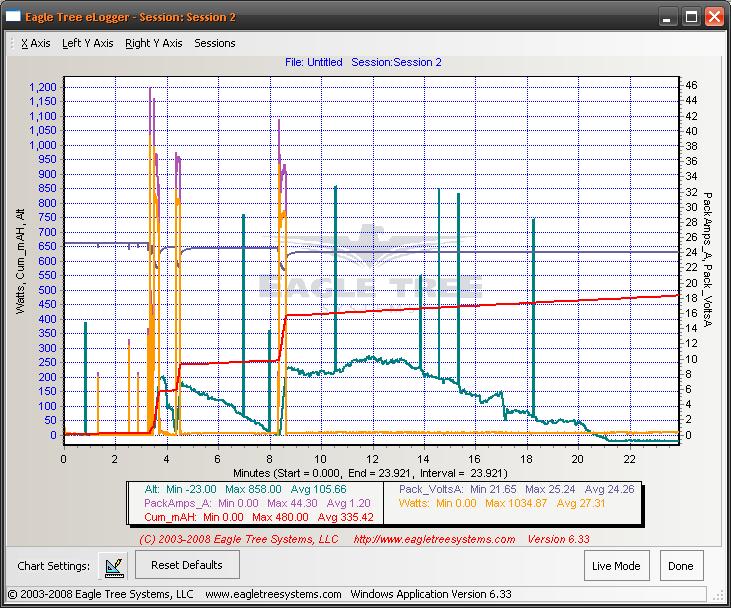The height and width of the screenshot is (608, 731).
Task: Click the 22 tick on minutes axis
Action: pyautogui.click(x=629, y=459)
